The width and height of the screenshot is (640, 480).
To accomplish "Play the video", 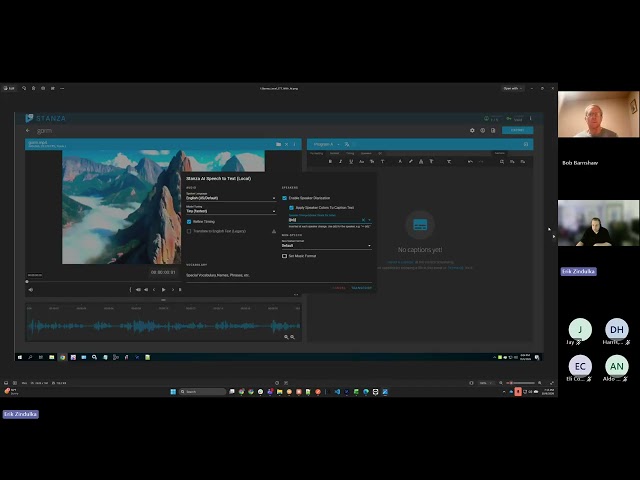I will (163, 290).
